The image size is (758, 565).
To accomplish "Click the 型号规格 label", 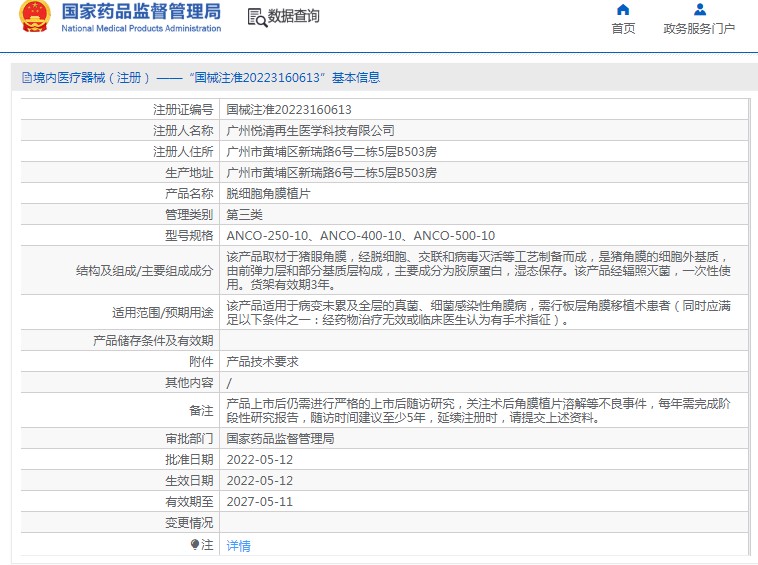I will click(x=189, y=236).
